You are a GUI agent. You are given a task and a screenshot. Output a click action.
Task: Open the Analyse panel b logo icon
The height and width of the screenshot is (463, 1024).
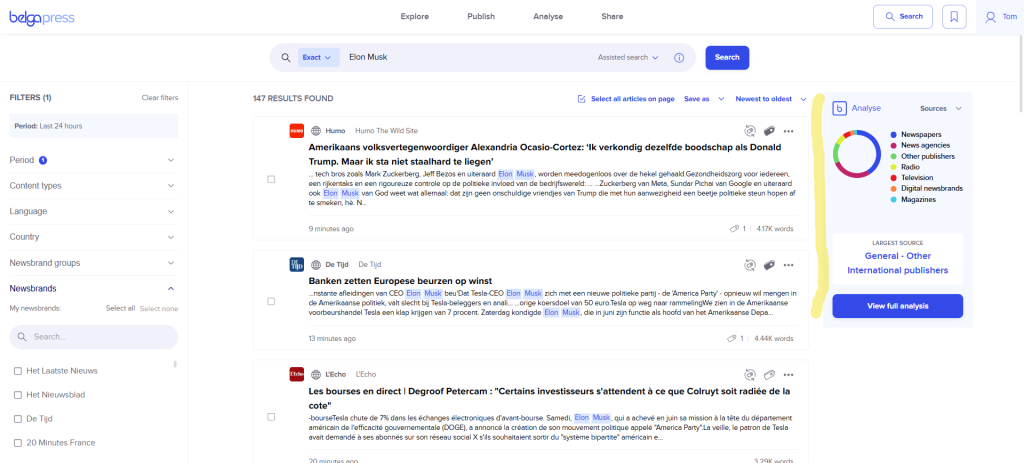tap(839, 108)
